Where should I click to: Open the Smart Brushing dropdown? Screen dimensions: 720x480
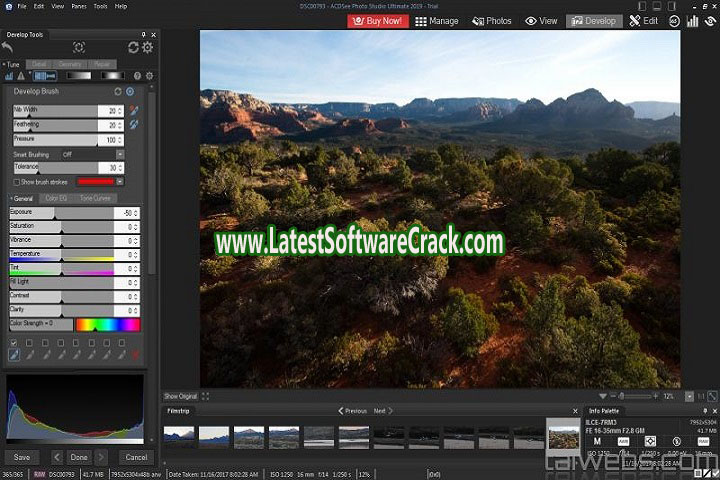pos(120,154)
